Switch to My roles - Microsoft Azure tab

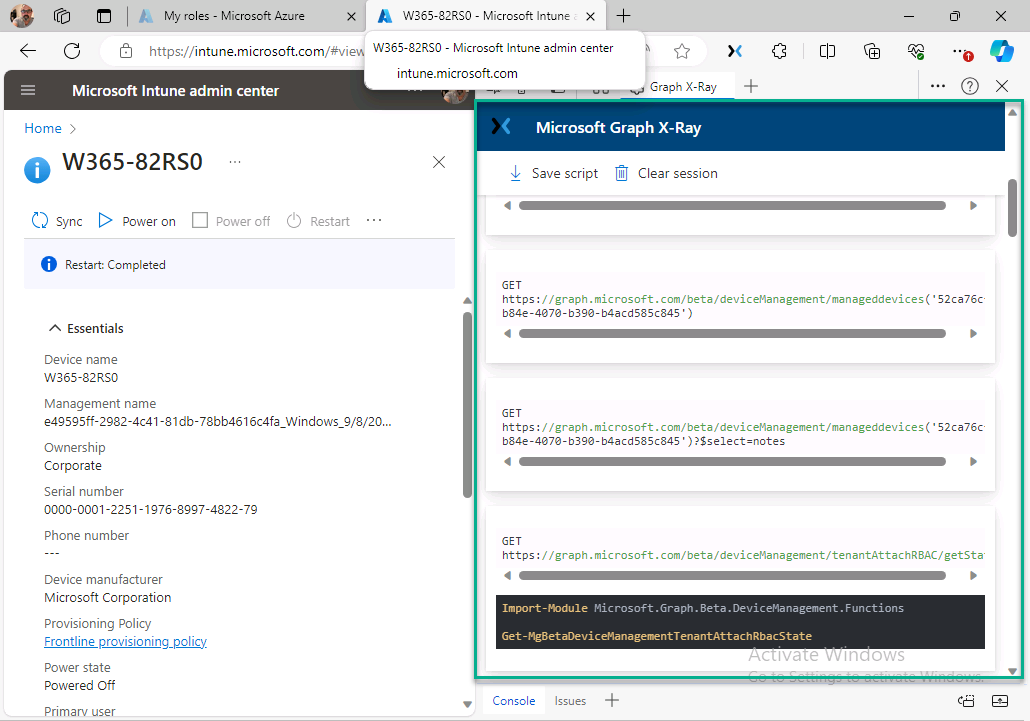coord(234,16)
